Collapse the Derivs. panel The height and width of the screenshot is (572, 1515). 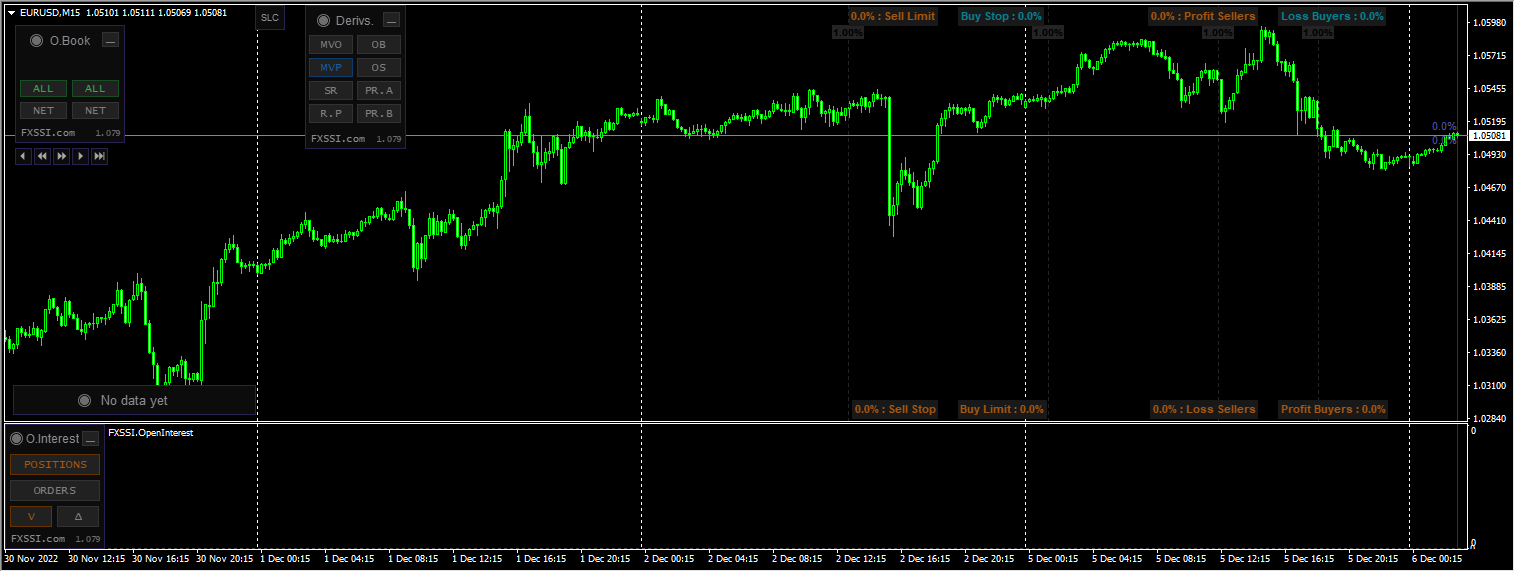(392, 20)
